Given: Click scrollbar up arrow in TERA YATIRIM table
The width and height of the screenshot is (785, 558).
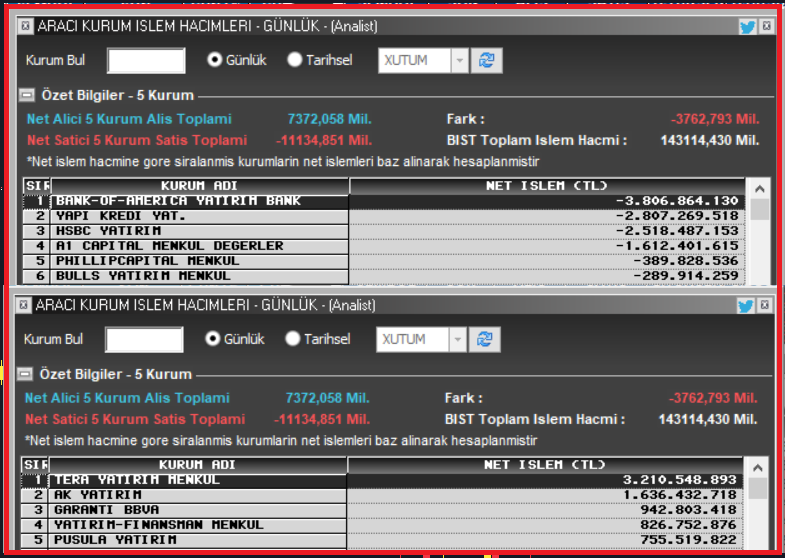Looking at the screenshot, I should tap(757, 467).
